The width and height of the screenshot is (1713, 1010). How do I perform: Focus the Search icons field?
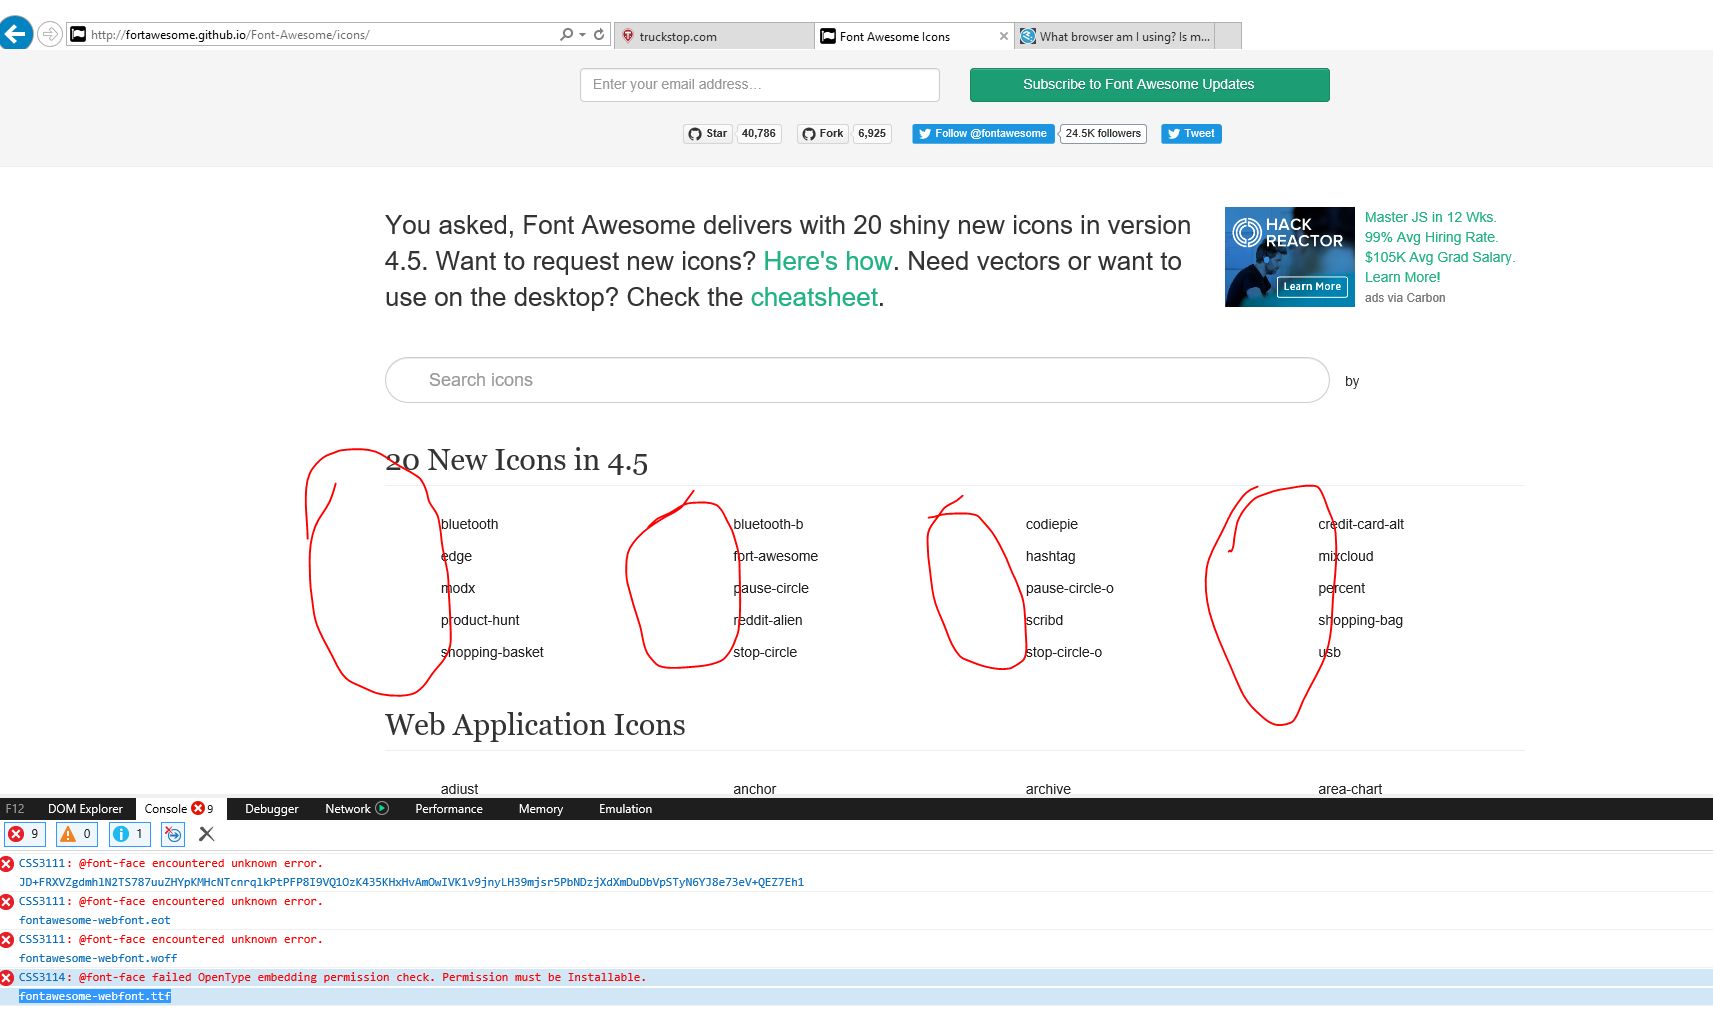857,380
